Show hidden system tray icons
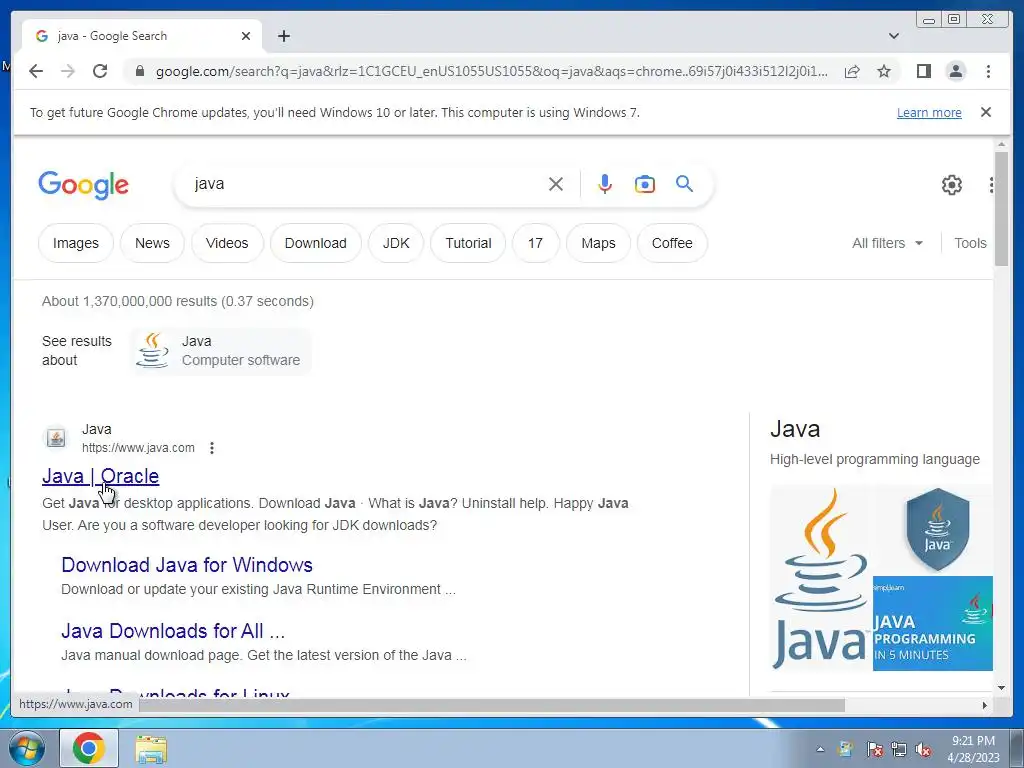 820,749
